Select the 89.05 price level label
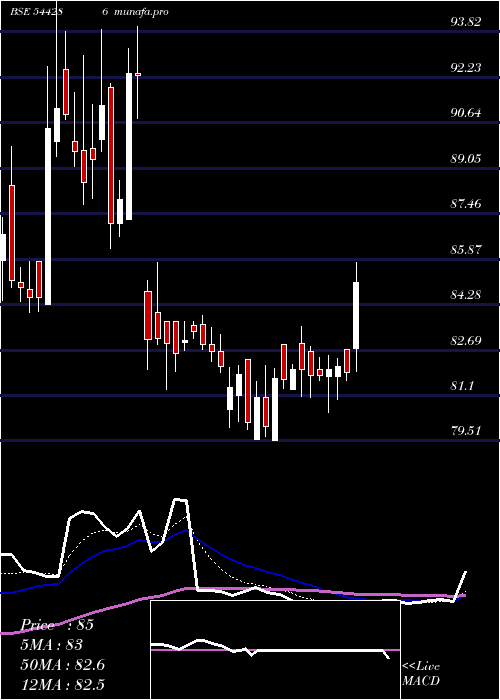The image size is (500, 700). 466,158
